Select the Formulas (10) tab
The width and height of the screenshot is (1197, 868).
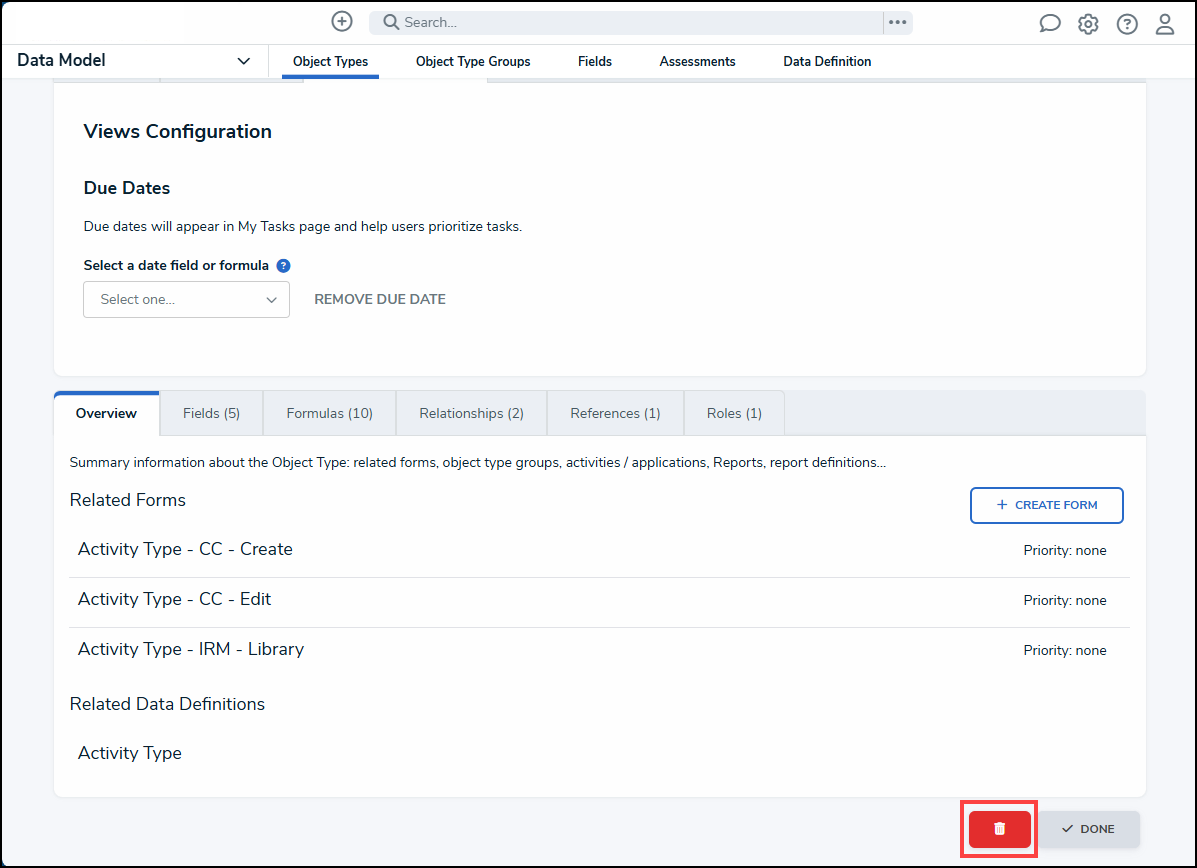(329, 413)
